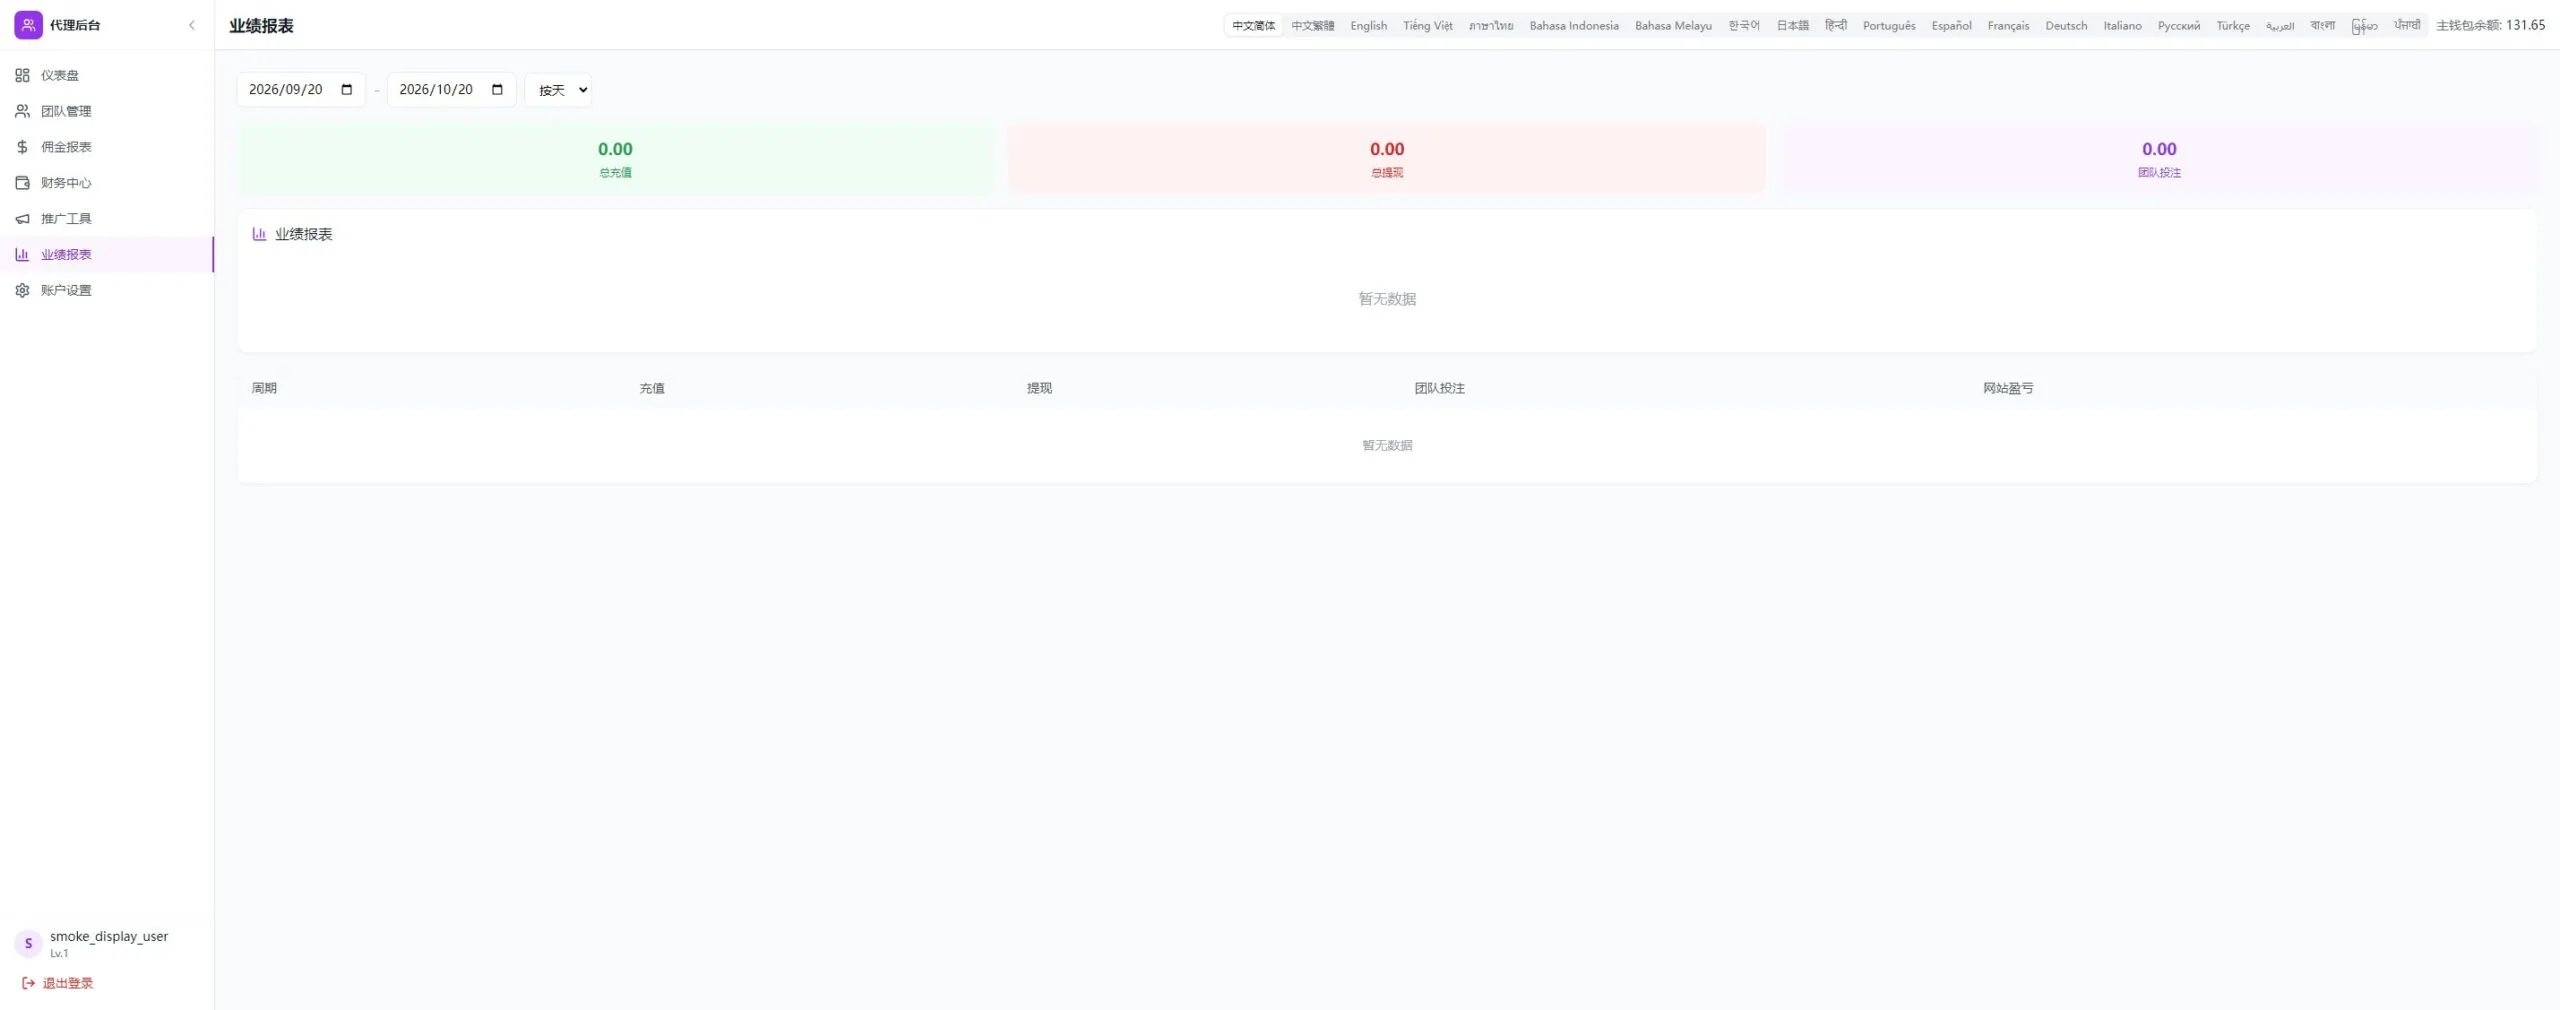Click the 中文简体 language tab
The image size is (2560, 1010).
[x=1253, y=25]
